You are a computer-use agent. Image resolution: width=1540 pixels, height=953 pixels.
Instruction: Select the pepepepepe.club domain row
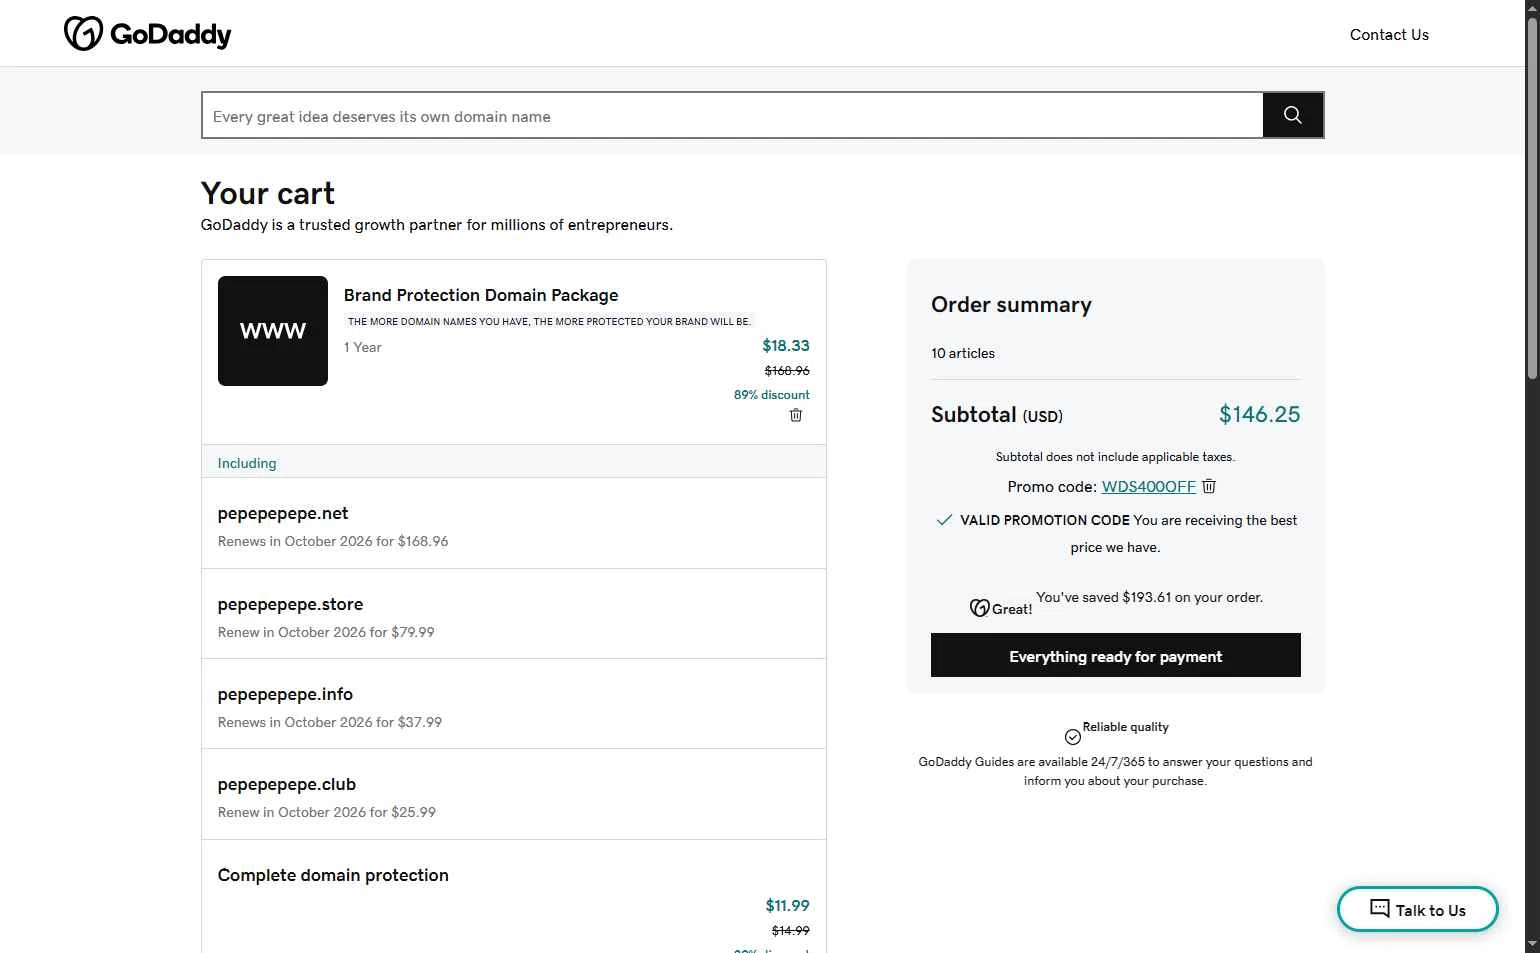click(x=514, y=795)
